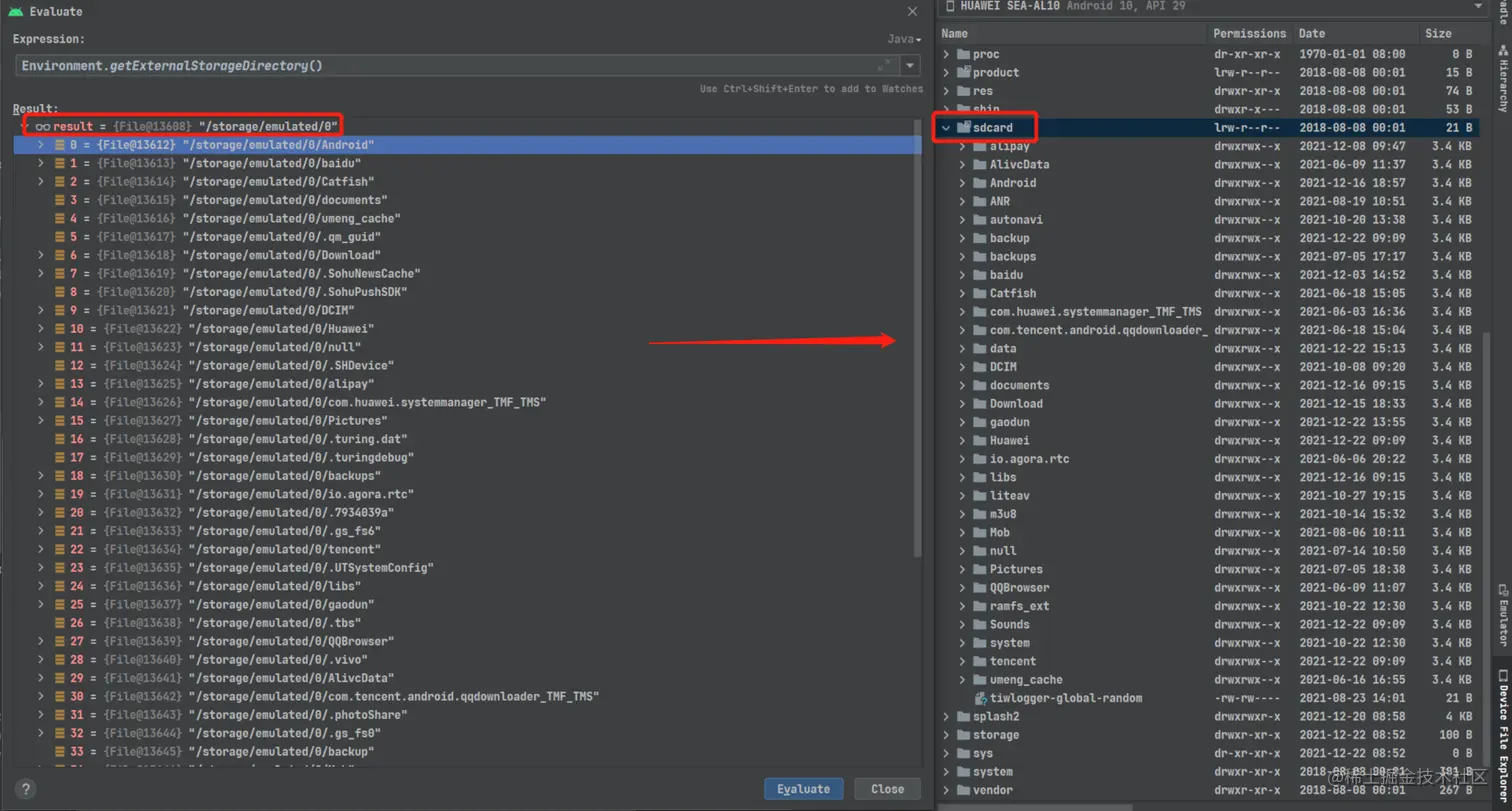Click the splash2 folder icon
This screenshot has width=1512, height=811.
(964, 716)
